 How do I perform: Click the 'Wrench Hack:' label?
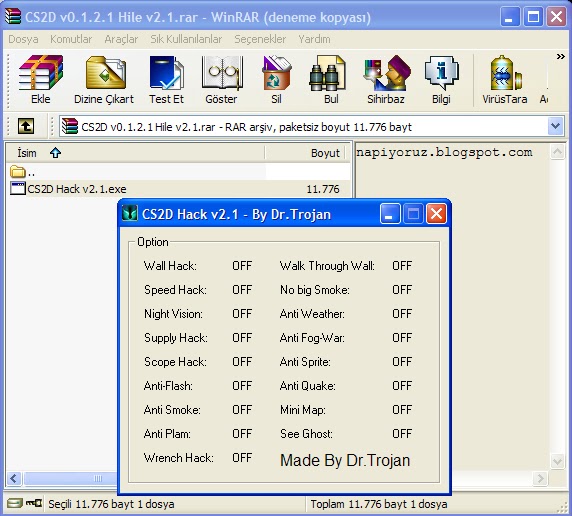tap(179, 458)
